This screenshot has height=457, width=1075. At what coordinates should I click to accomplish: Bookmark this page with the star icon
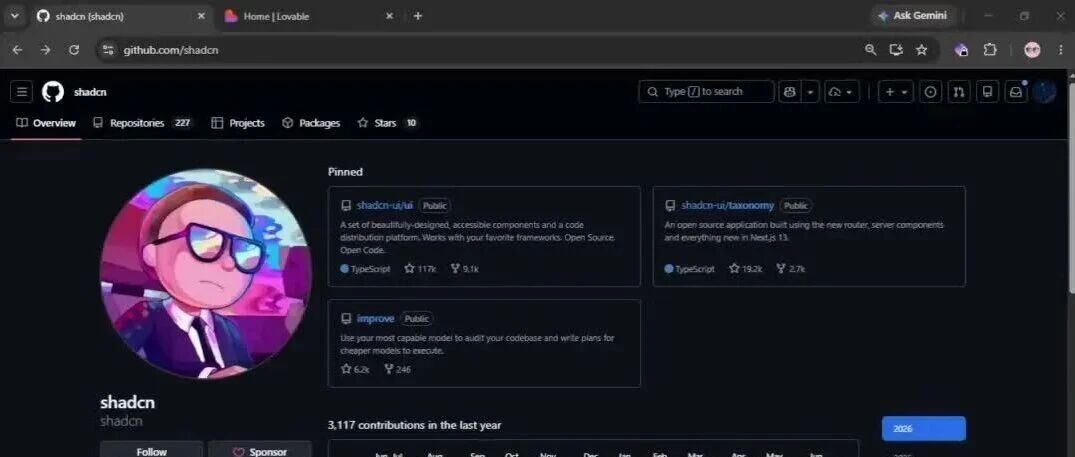tap(921, 50)
